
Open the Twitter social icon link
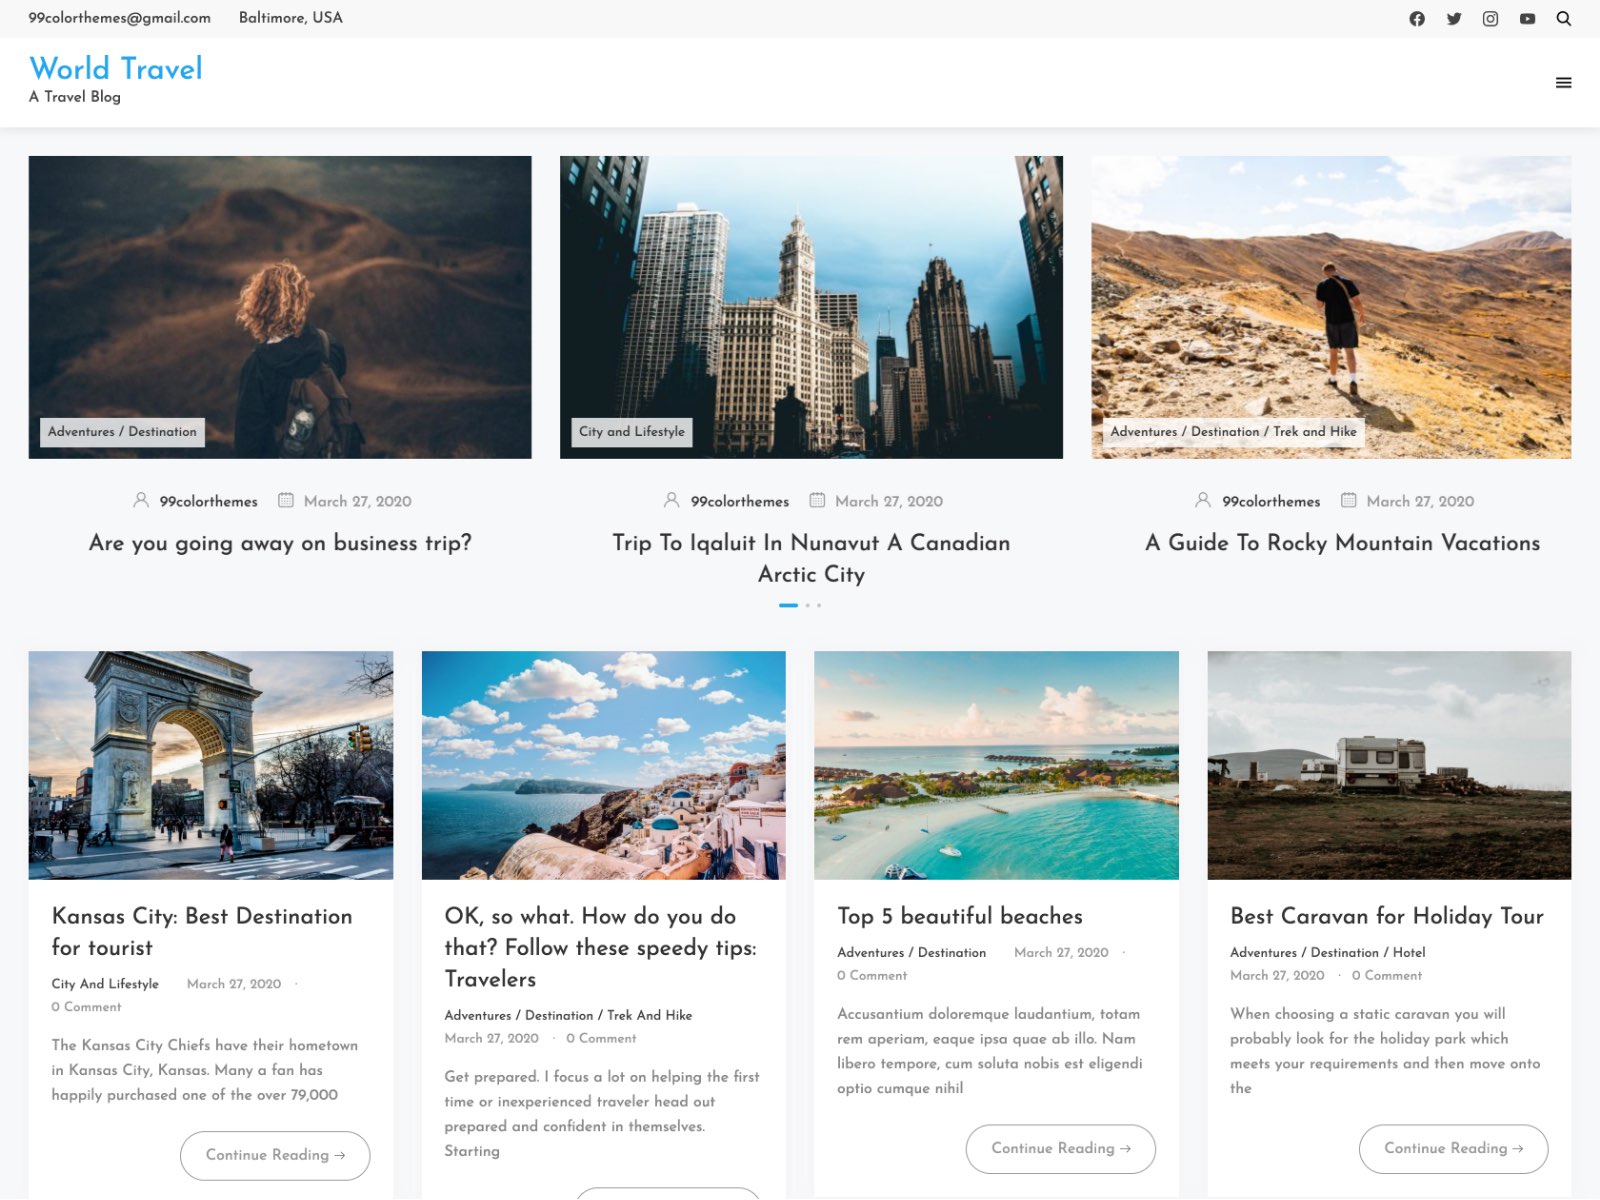click(1454, 19)
